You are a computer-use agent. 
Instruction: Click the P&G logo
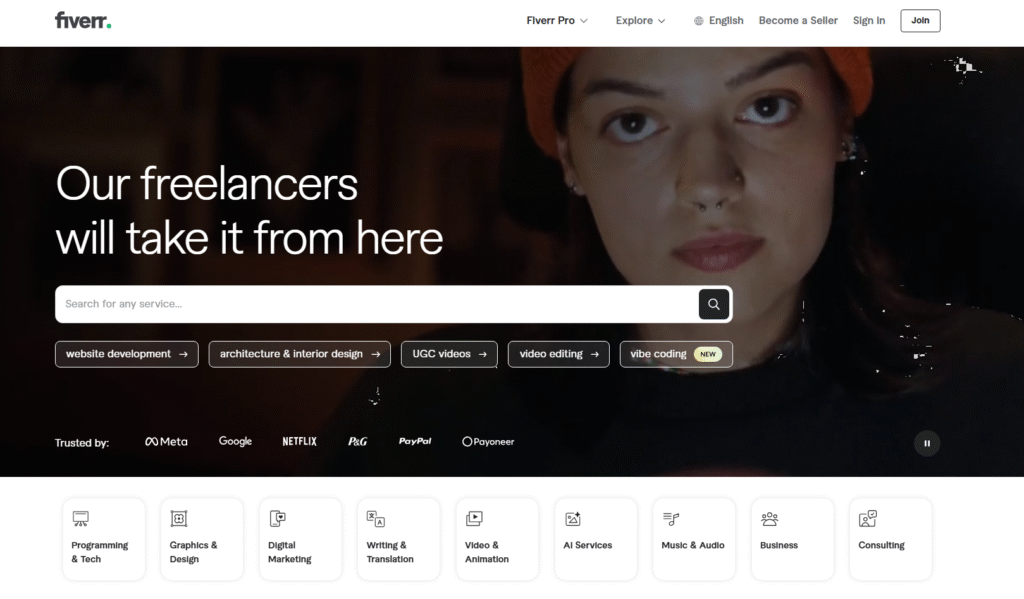click(x=357, y=442)
